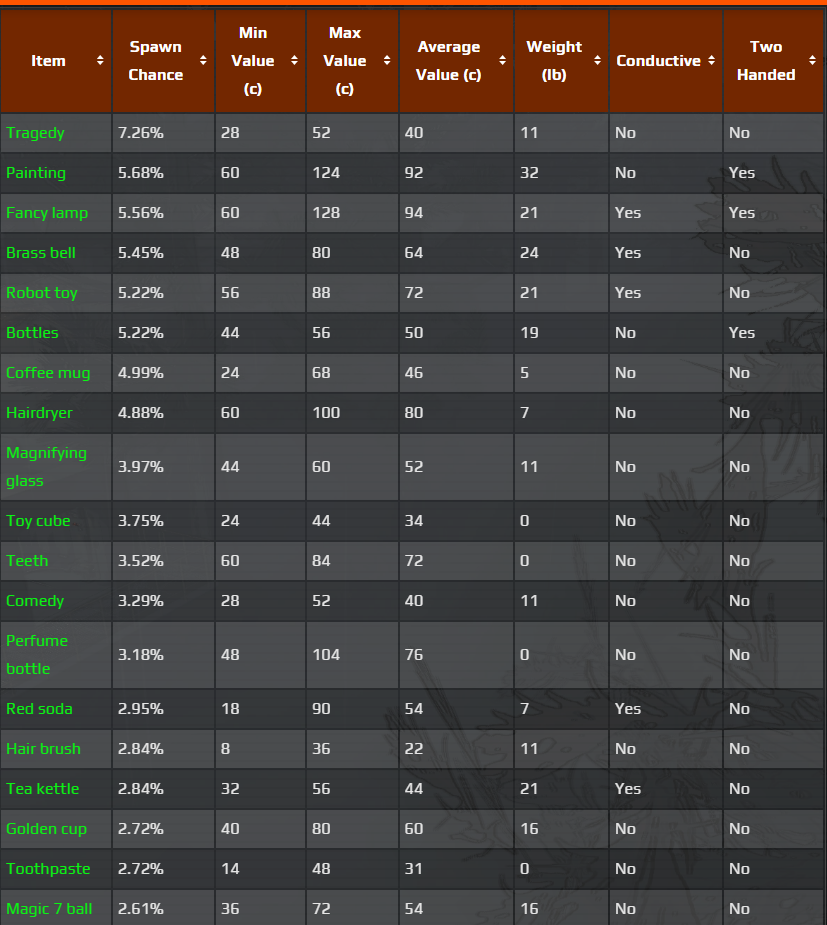The width and height of the screenshot is (827, 925).
Task: Open the Tea kettle link
Action: [x=43, y=789]
